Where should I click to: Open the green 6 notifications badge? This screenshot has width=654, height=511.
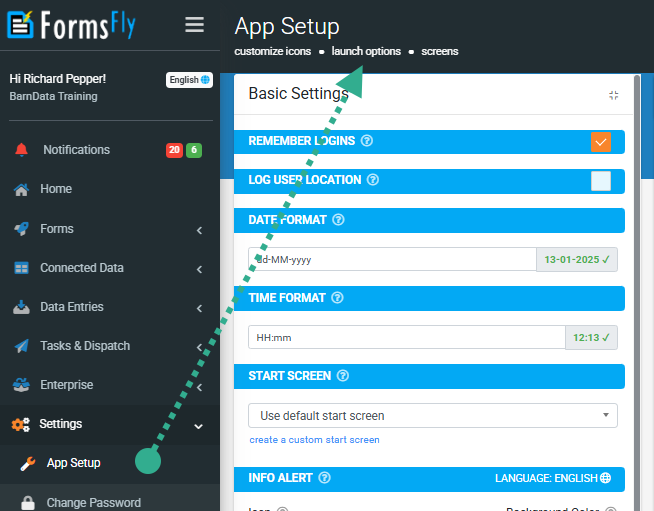coord(194,150)
